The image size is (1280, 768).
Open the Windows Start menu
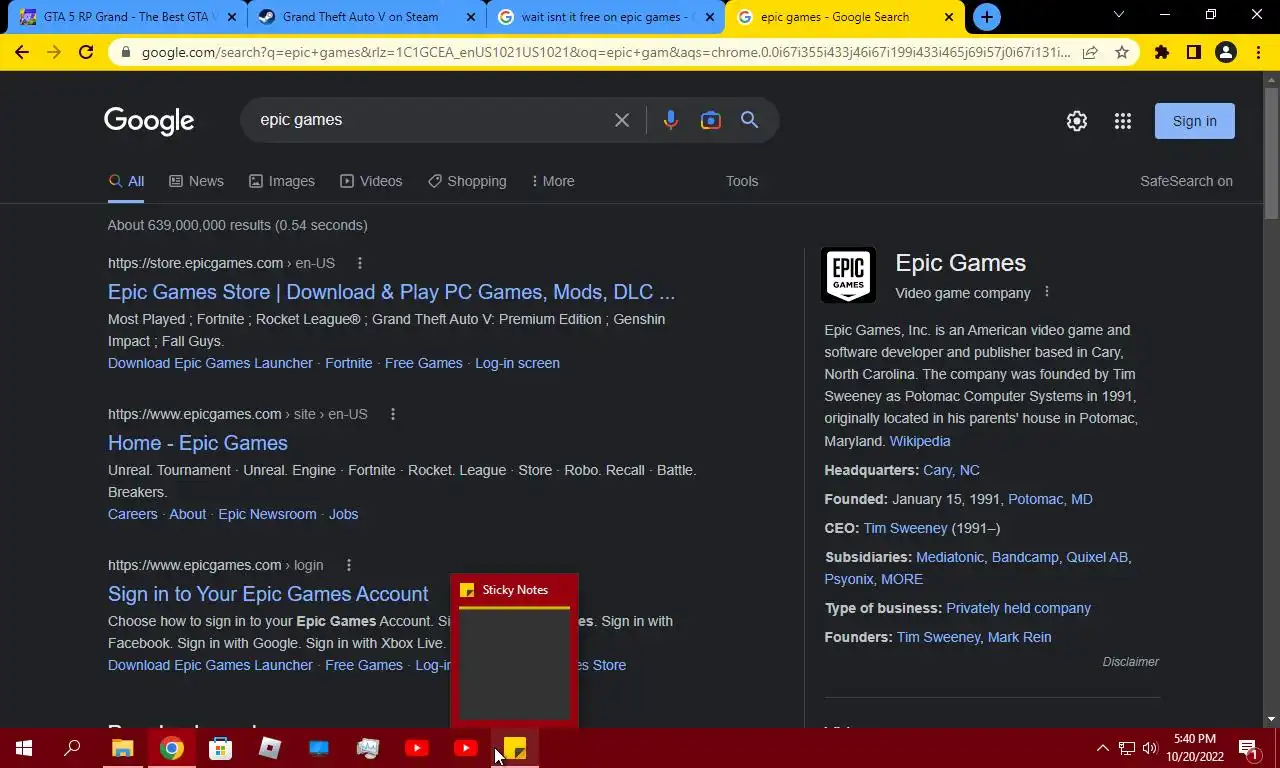click(x=24, y=748)
